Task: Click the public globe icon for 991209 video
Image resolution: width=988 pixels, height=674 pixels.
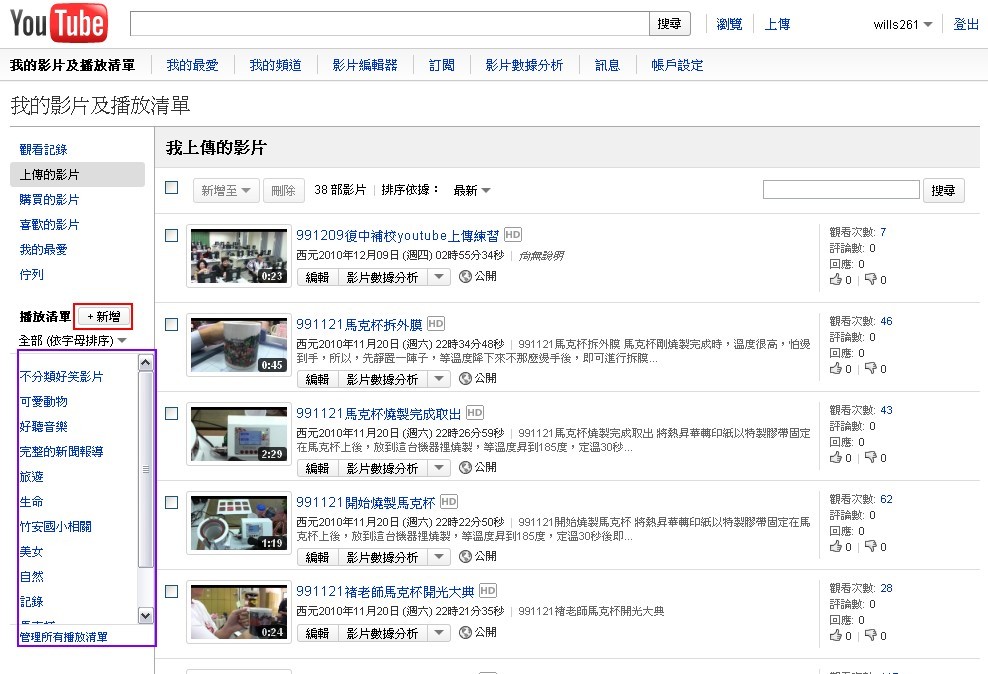Action: coord(465,277)
